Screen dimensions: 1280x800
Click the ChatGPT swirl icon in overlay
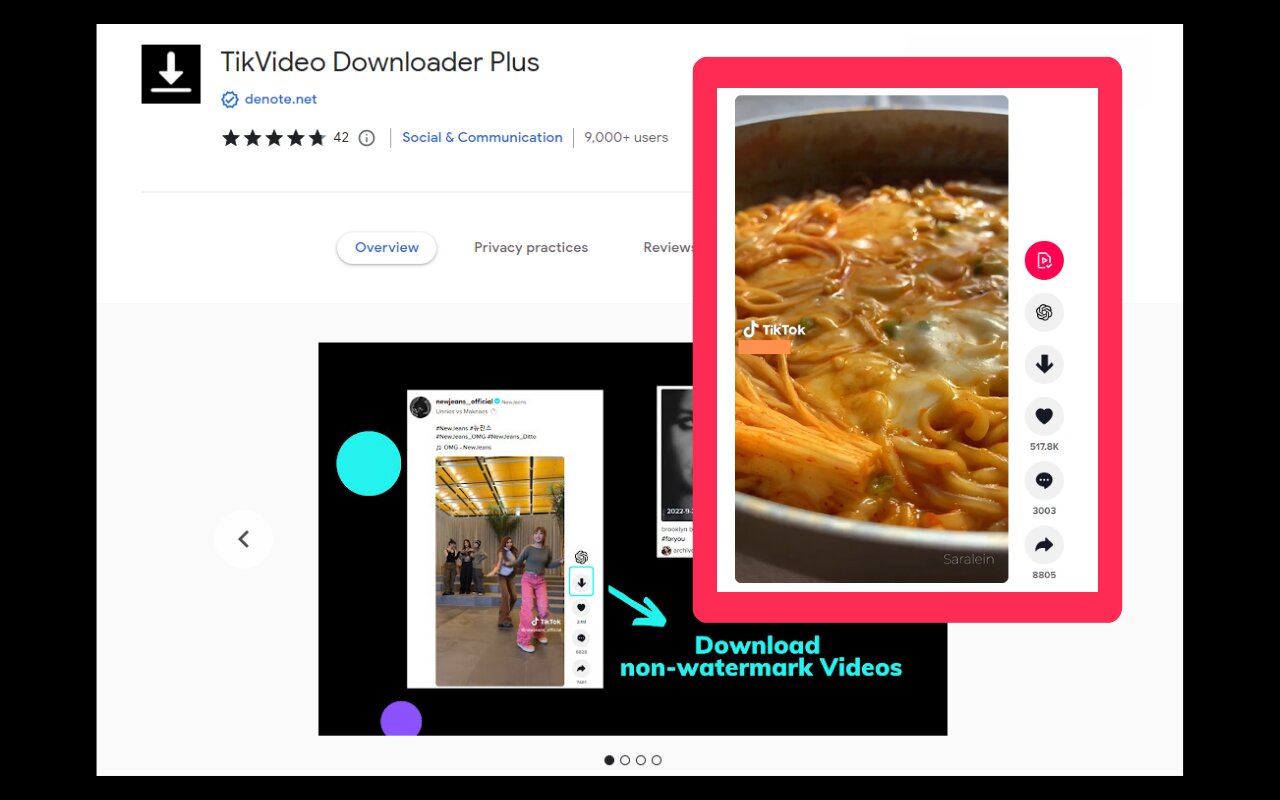pos(1044,313)
